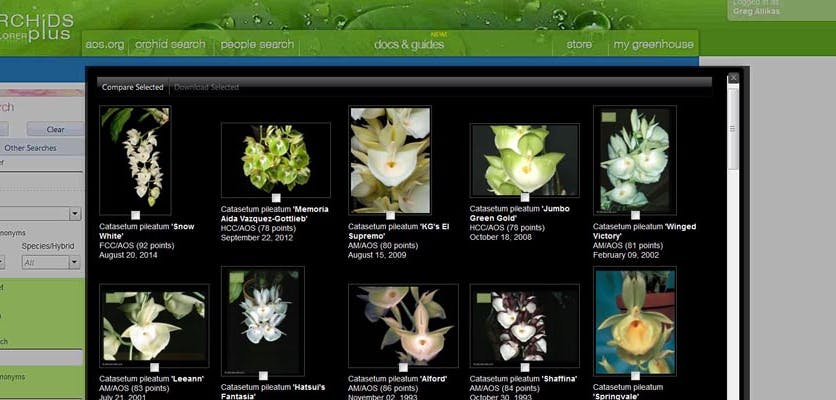Select checkbox for 'Jumbo Green Gold'
This screenshot has height=400, width=836.
[x=525, y=197]
